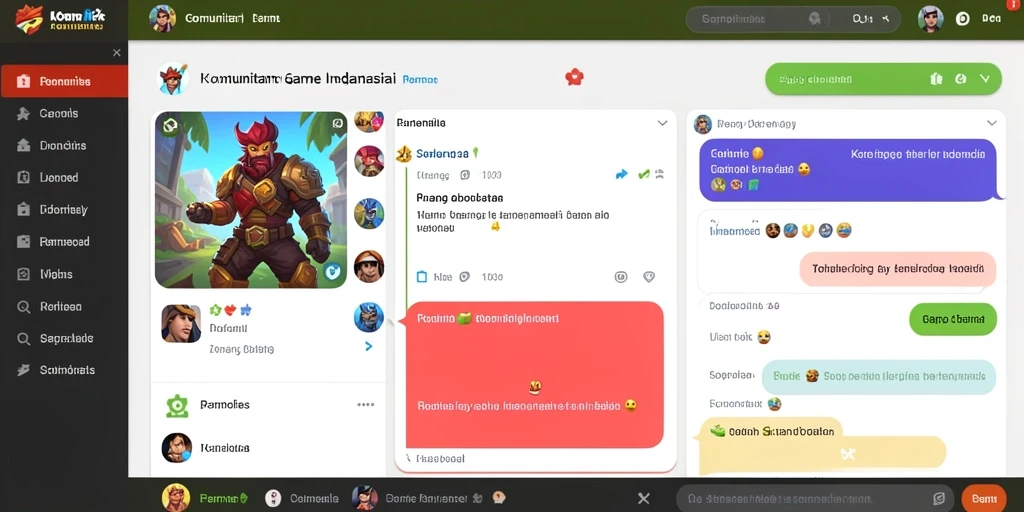Click the large red chat bubble
1024x512 pixels.
pyautogui.click(x=534, y=375)
